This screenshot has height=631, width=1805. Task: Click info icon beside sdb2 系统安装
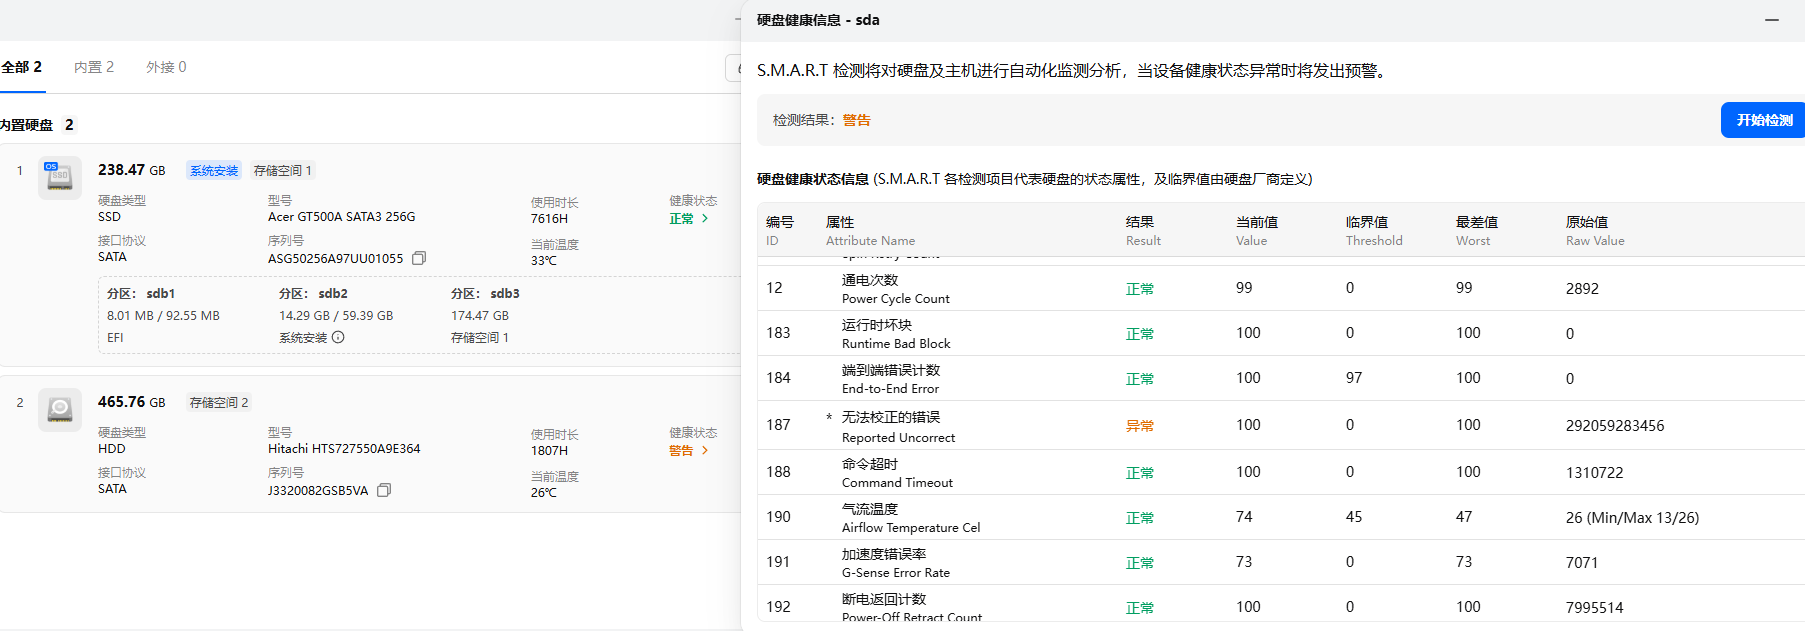click(338, 337)
